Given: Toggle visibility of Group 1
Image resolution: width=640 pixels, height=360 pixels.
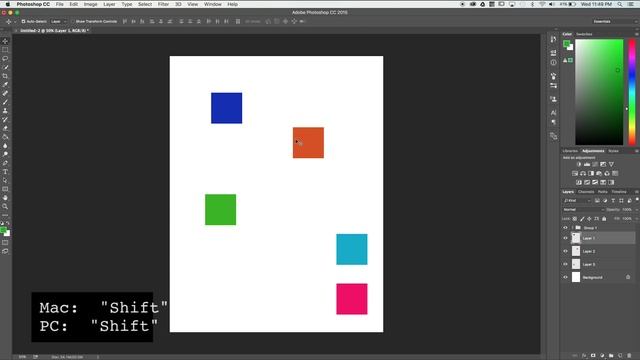Looking at the screenshot, I should [565, 228].
